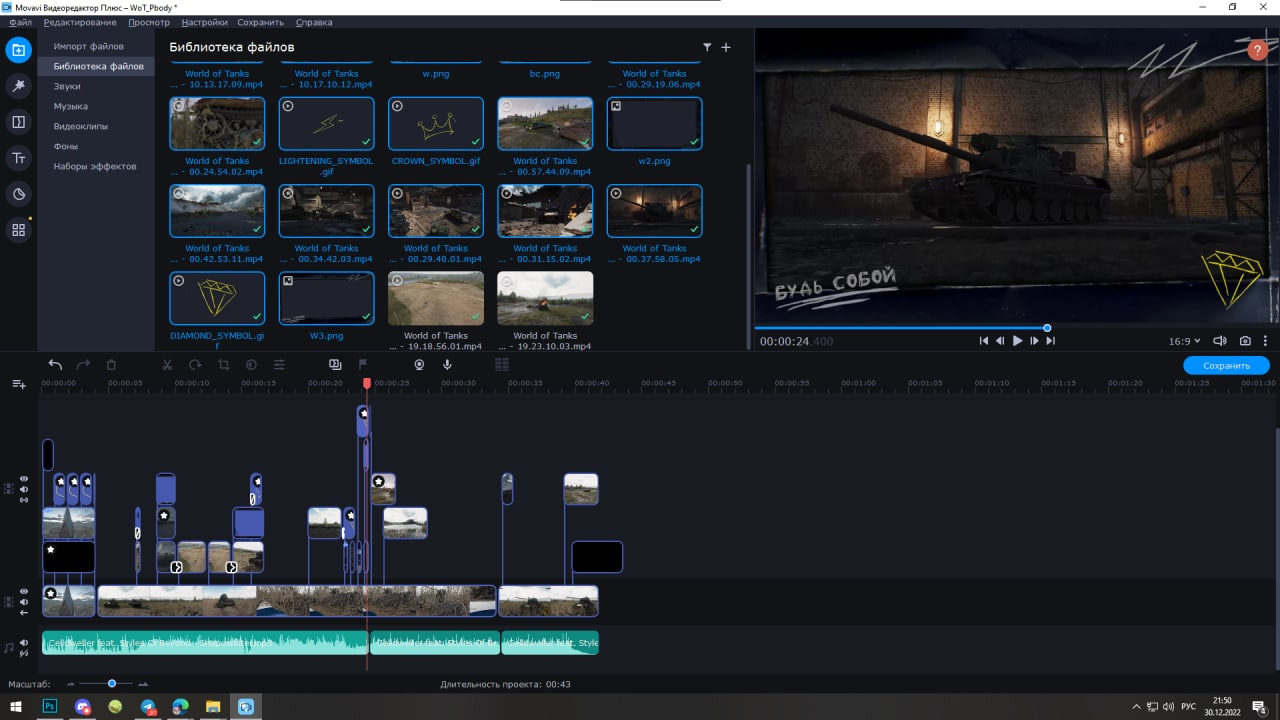Toggle eye icon on overlay track

(x=24, y=479)
